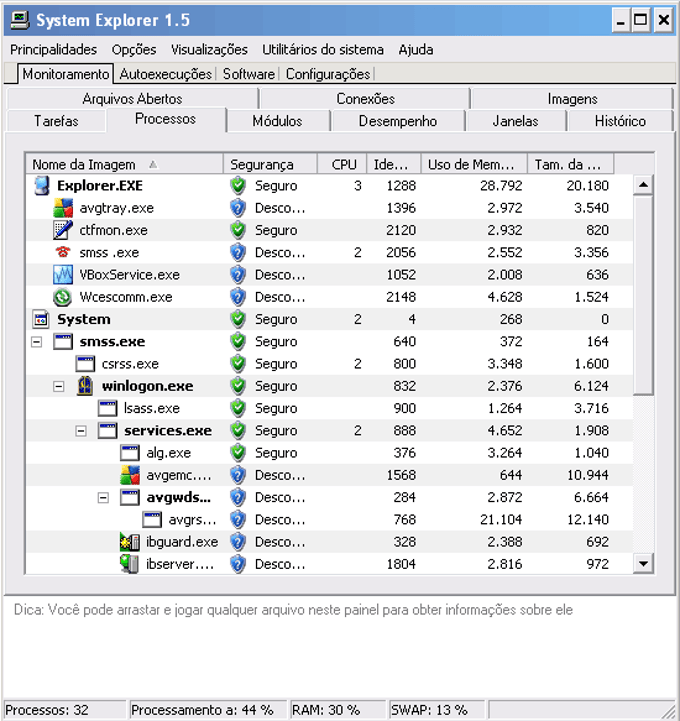680x721 pixels.
Task: Select the avgtray.exe colorful icon
Action: (x=63, y=208)
